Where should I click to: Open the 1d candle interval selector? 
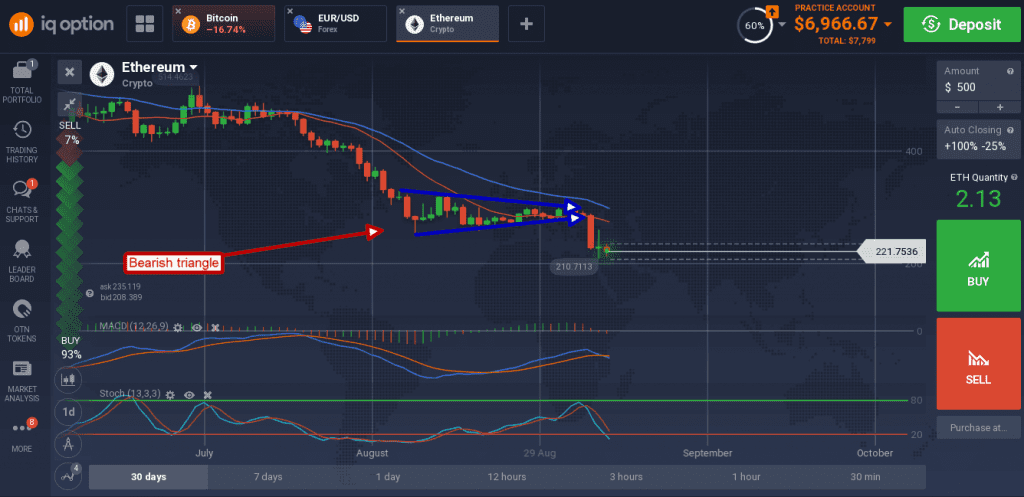coord(69,411)
